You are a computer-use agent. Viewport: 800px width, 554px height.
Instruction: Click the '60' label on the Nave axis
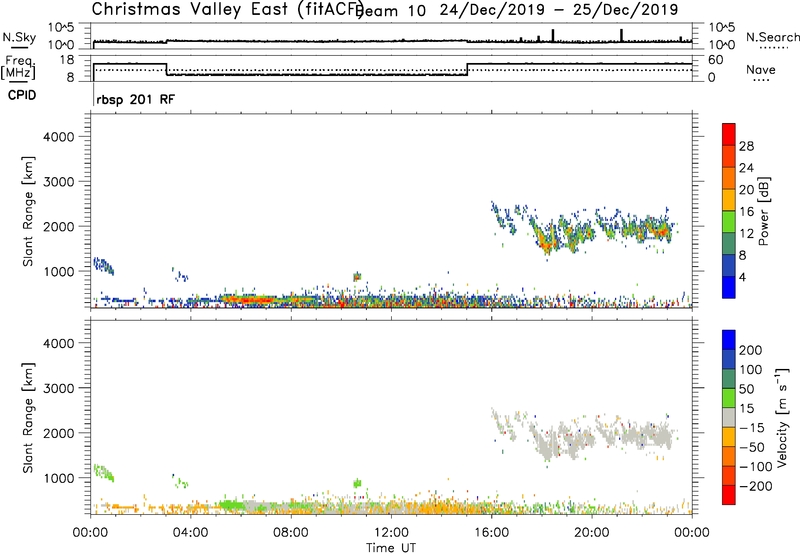click(x=716, y=60)
